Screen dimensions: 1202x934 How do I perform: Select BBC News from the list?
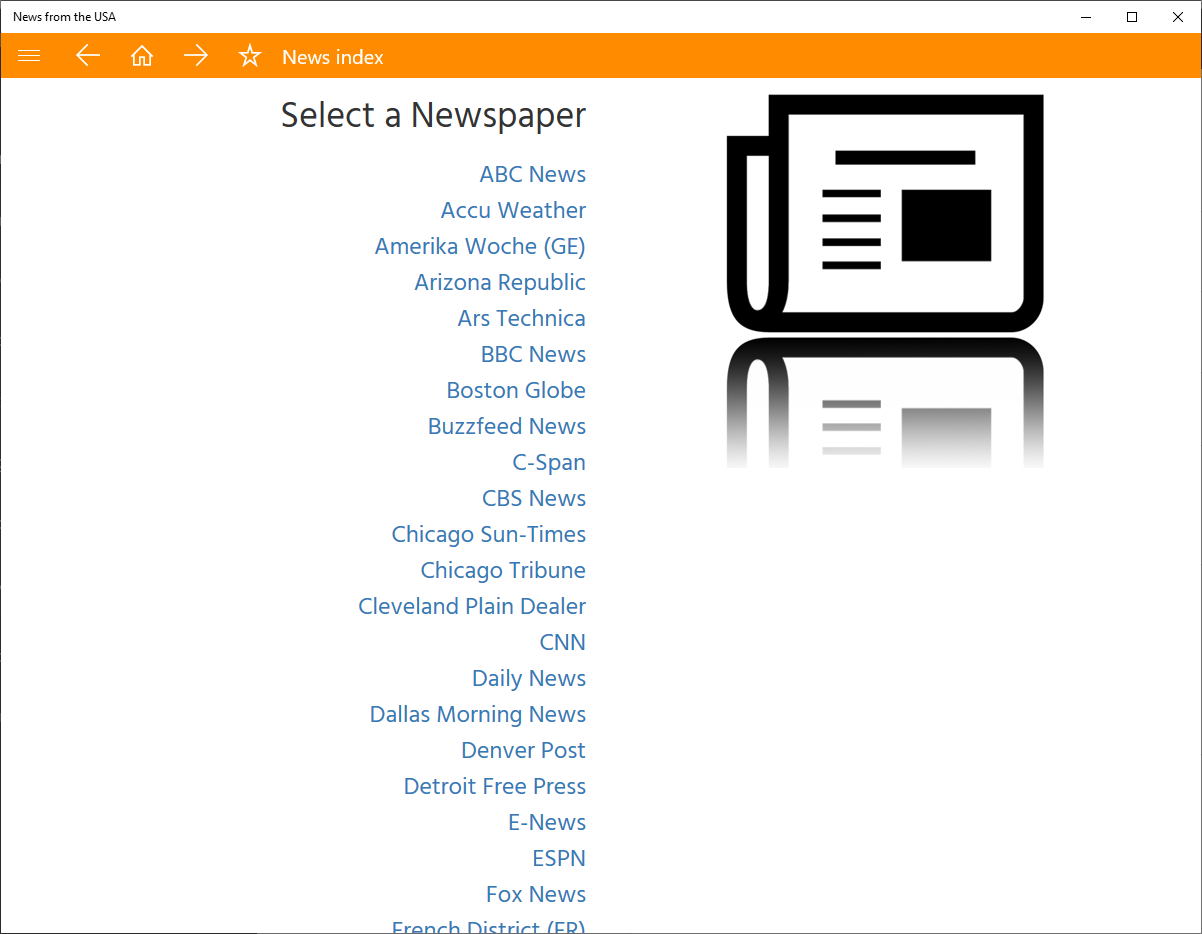click(x=533, y=354)
